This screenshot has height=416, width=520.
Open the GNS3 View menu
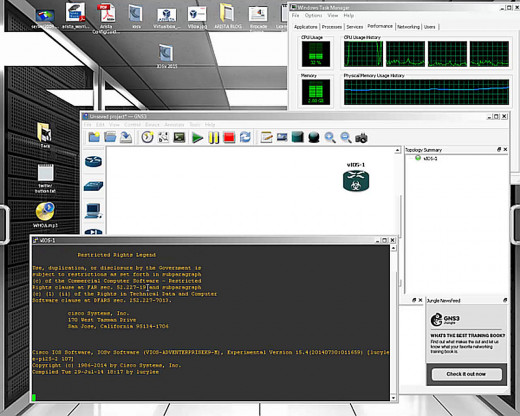114,125
